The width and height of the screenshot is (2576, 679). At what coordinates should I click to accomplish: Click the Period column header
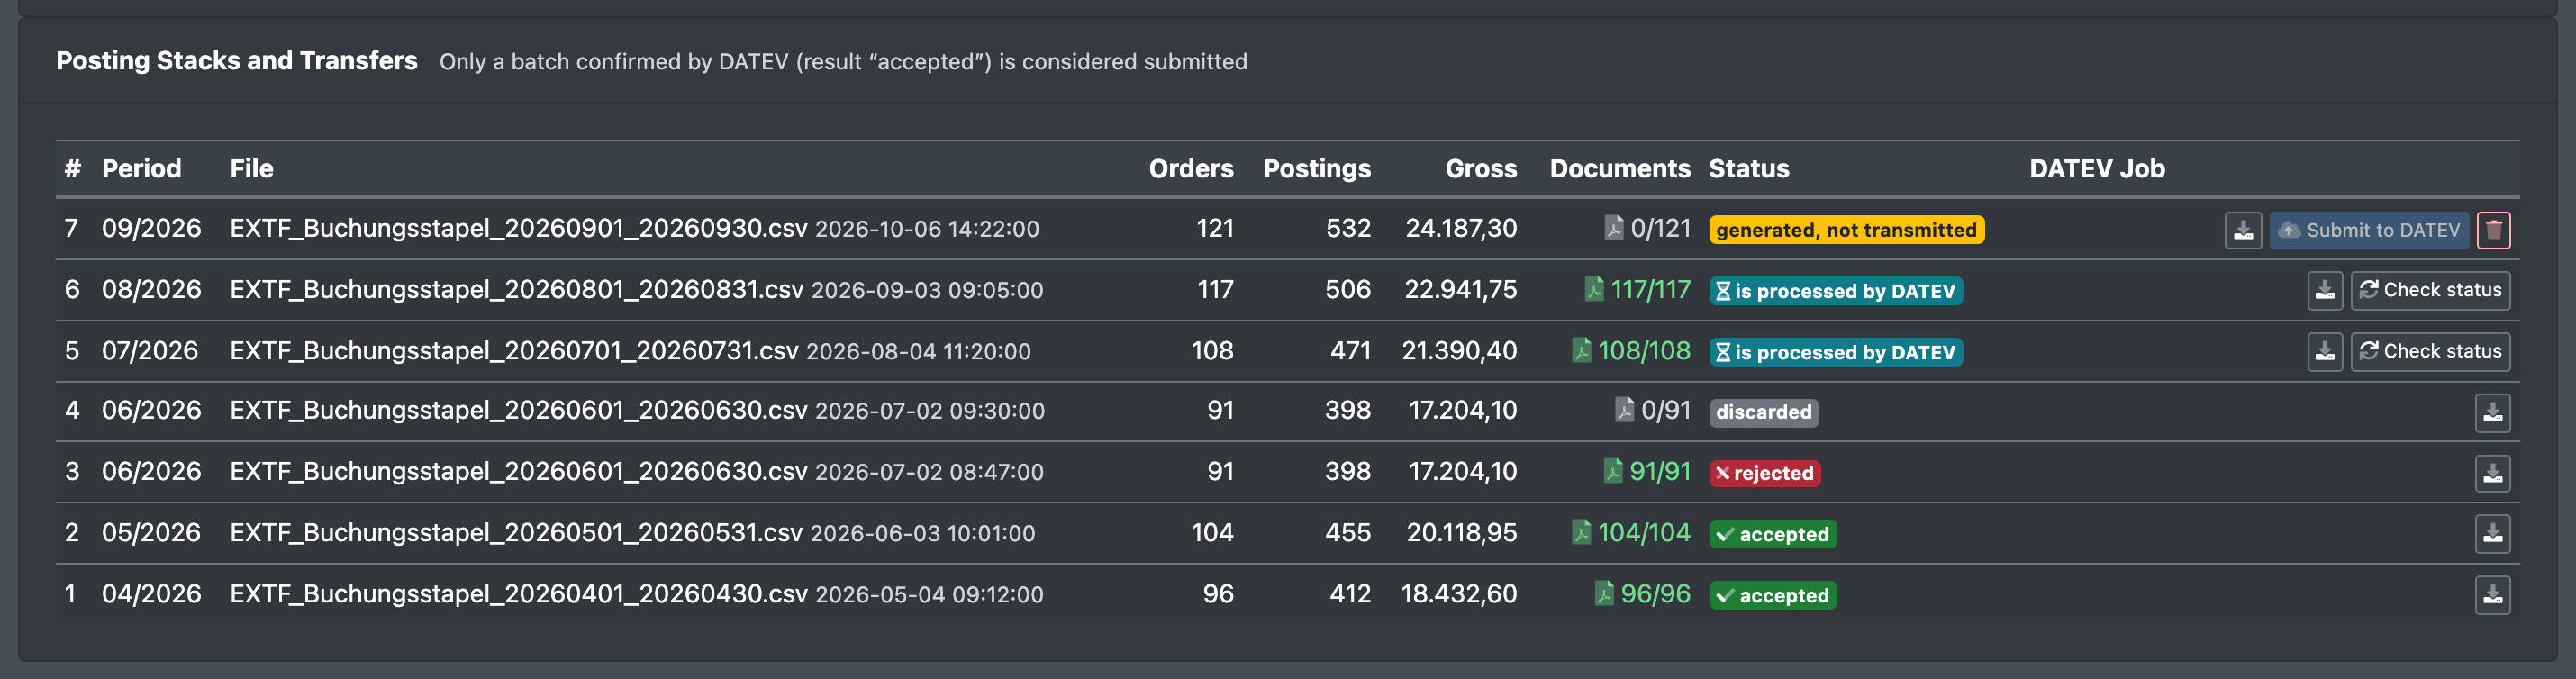141,169
